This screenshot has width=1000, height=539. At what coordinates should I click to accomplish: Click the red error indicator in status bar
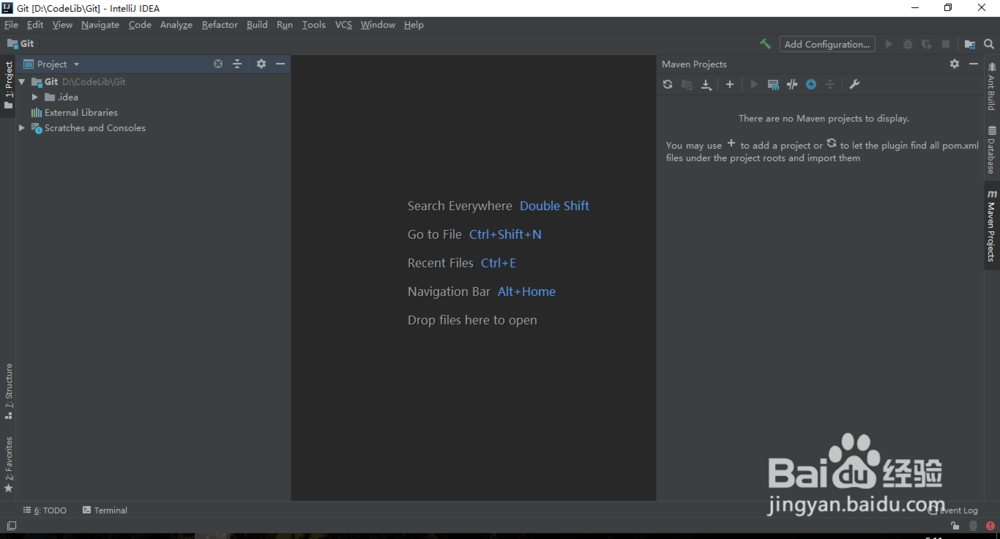(x=990, y=526)
